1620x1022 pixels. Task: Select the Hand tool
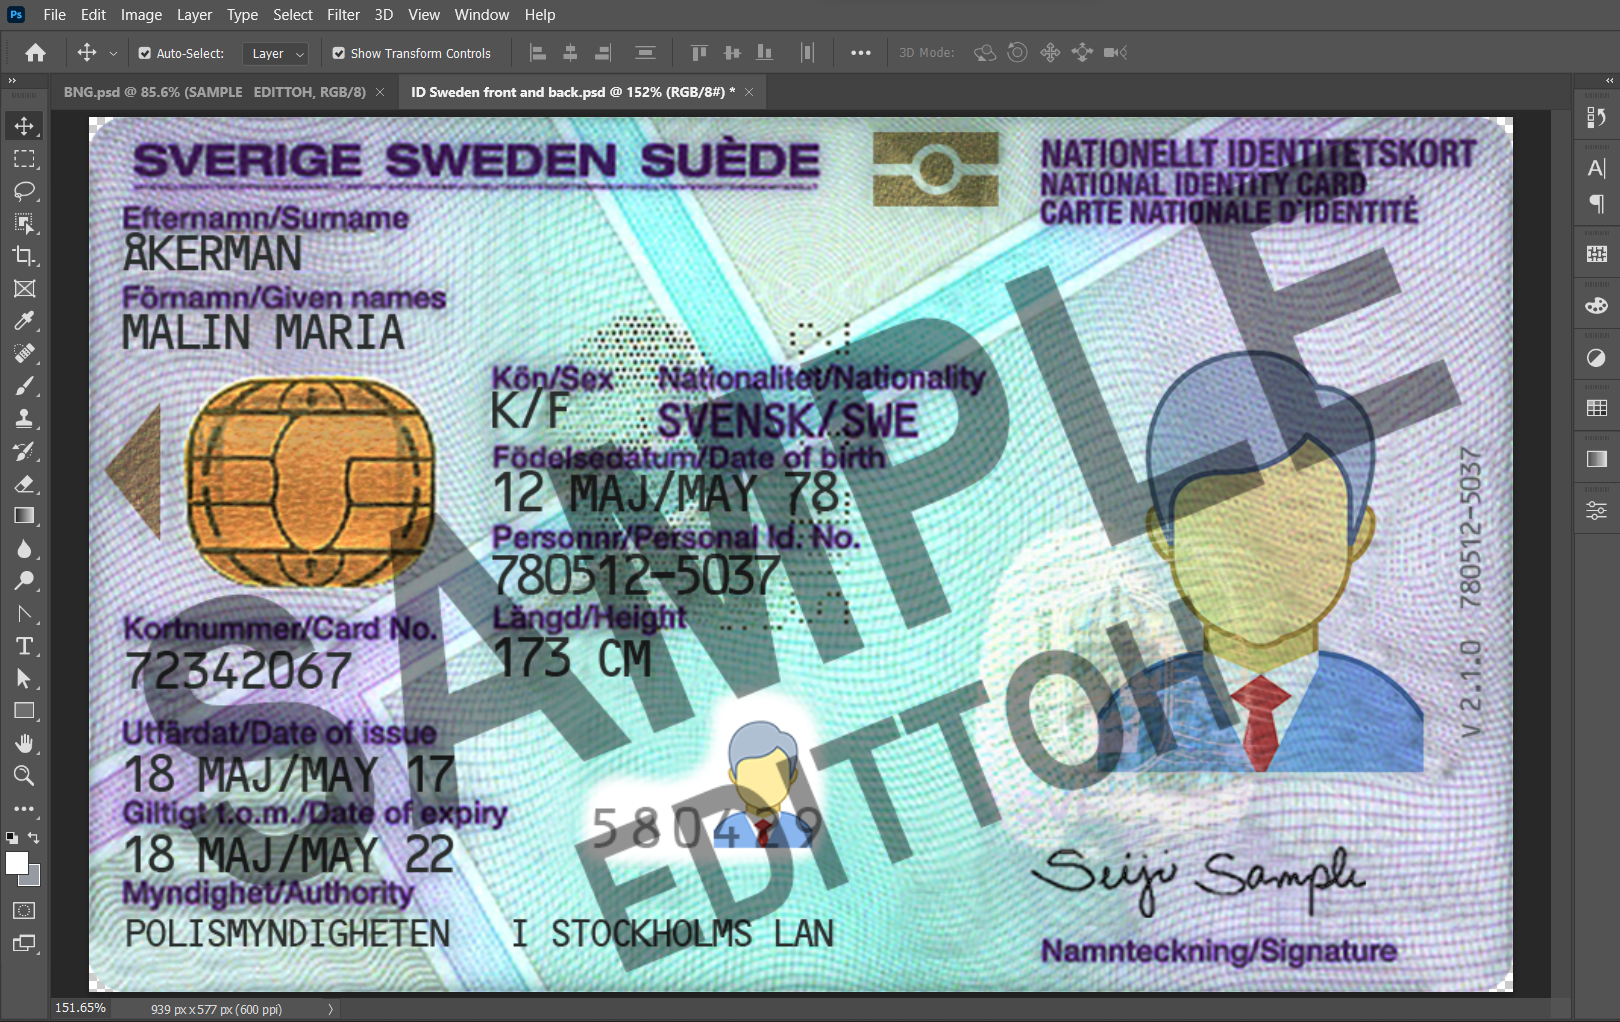[x=24, y=743]
